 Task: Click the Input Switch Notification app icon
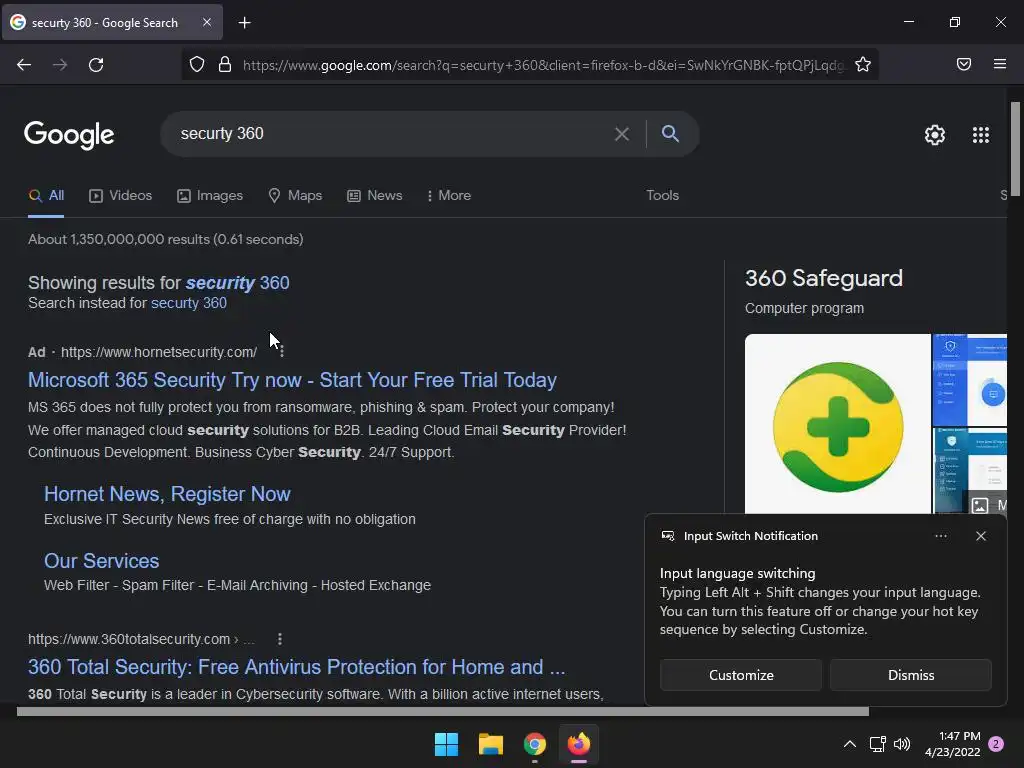[667, 536]
